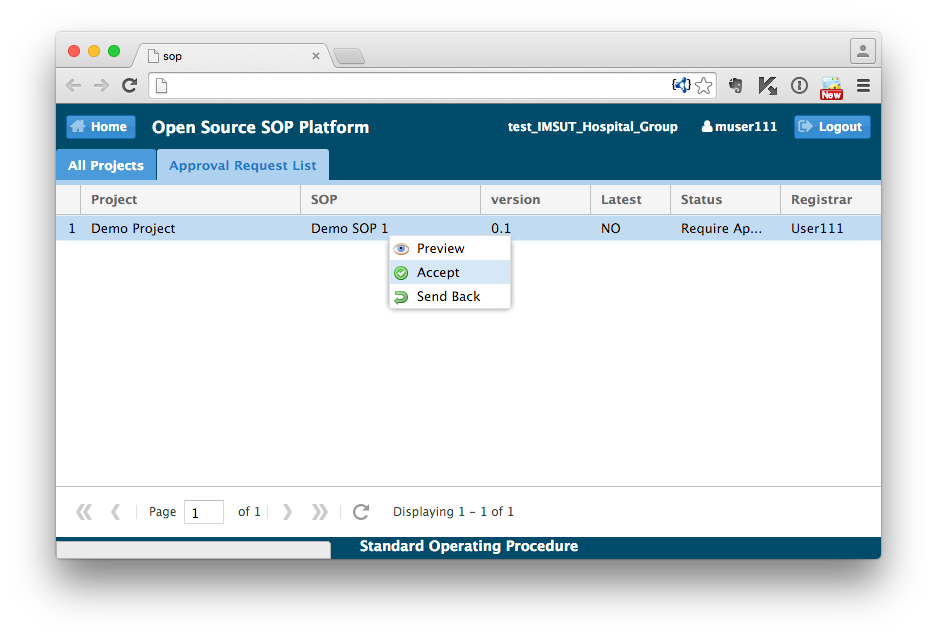Go to previous page arrow
937x639 pixels.
coord(116,512)
